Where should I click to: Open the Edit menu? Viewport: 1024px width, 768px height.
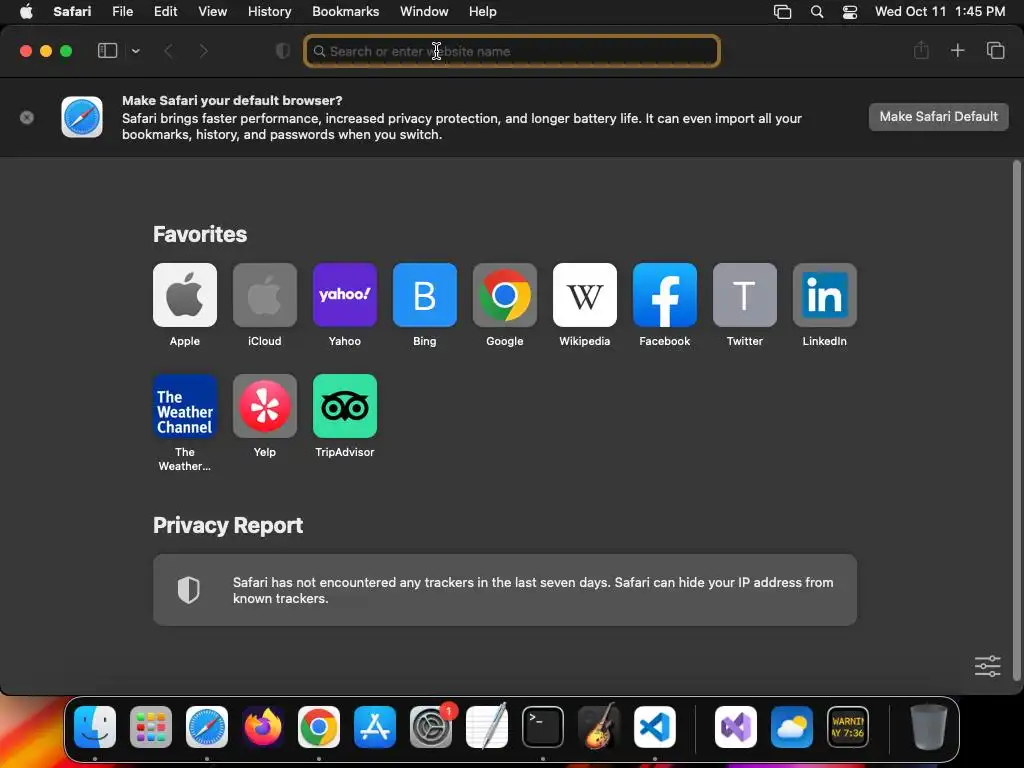pos(165,12)
